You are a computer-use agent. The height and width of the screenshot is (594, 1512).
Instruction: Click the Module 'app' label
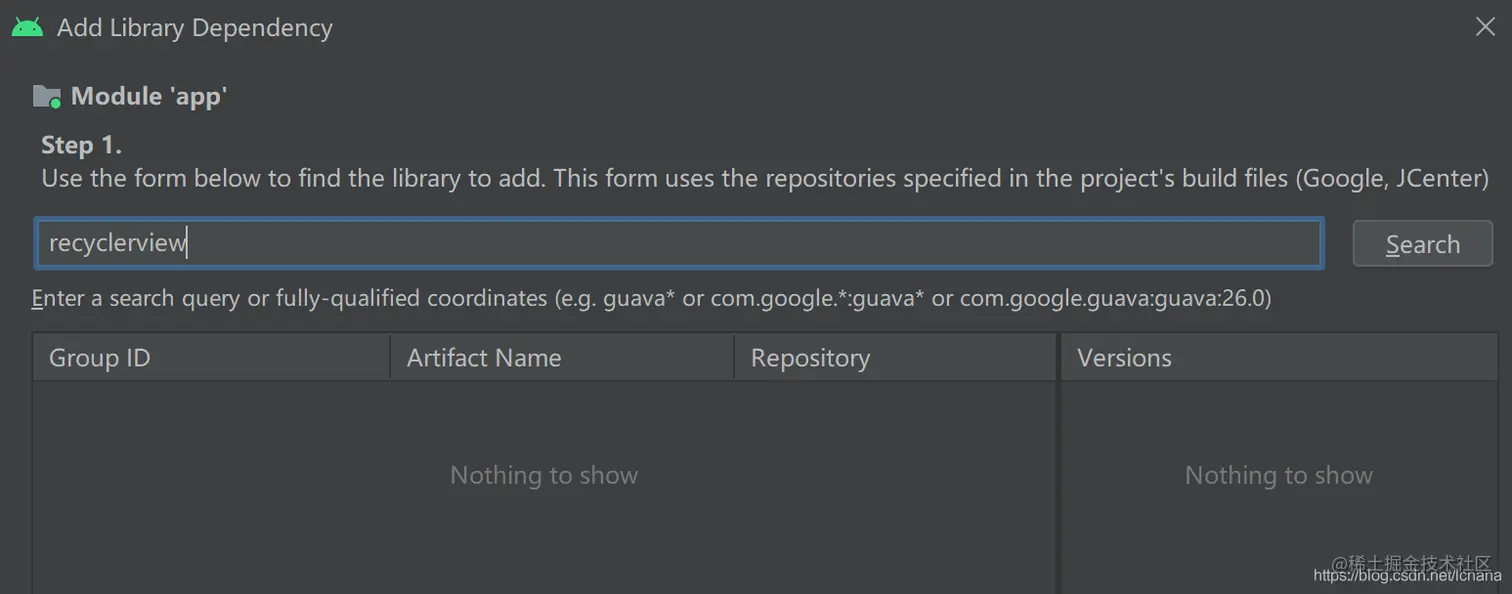click(149, 97)
